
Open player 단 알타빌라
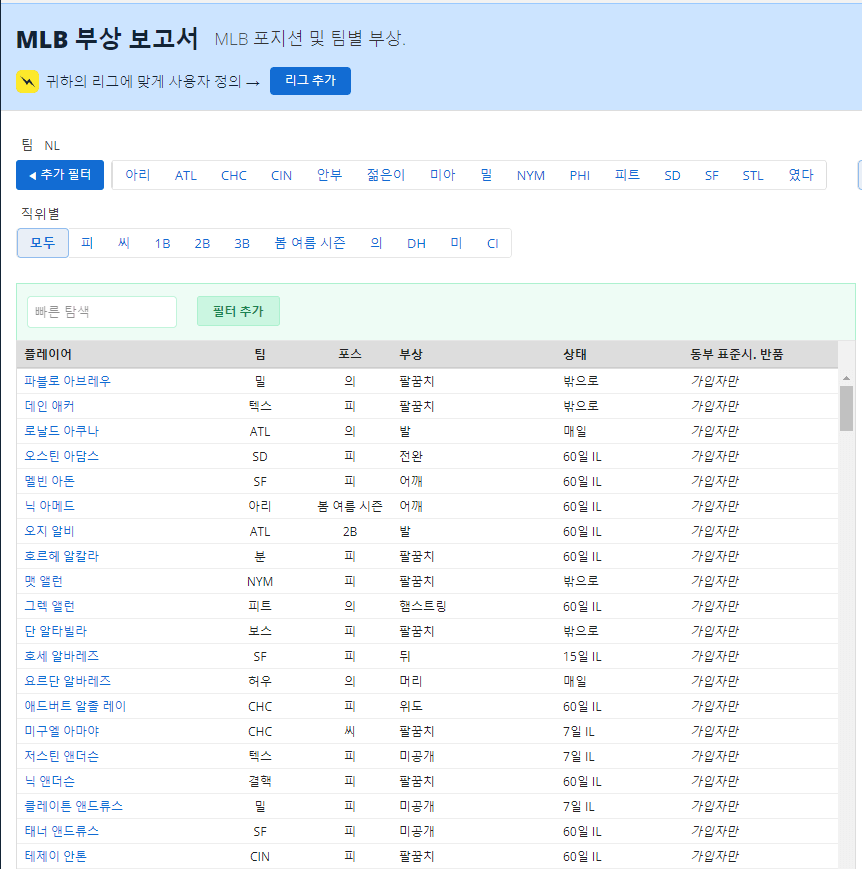(55, 631)
